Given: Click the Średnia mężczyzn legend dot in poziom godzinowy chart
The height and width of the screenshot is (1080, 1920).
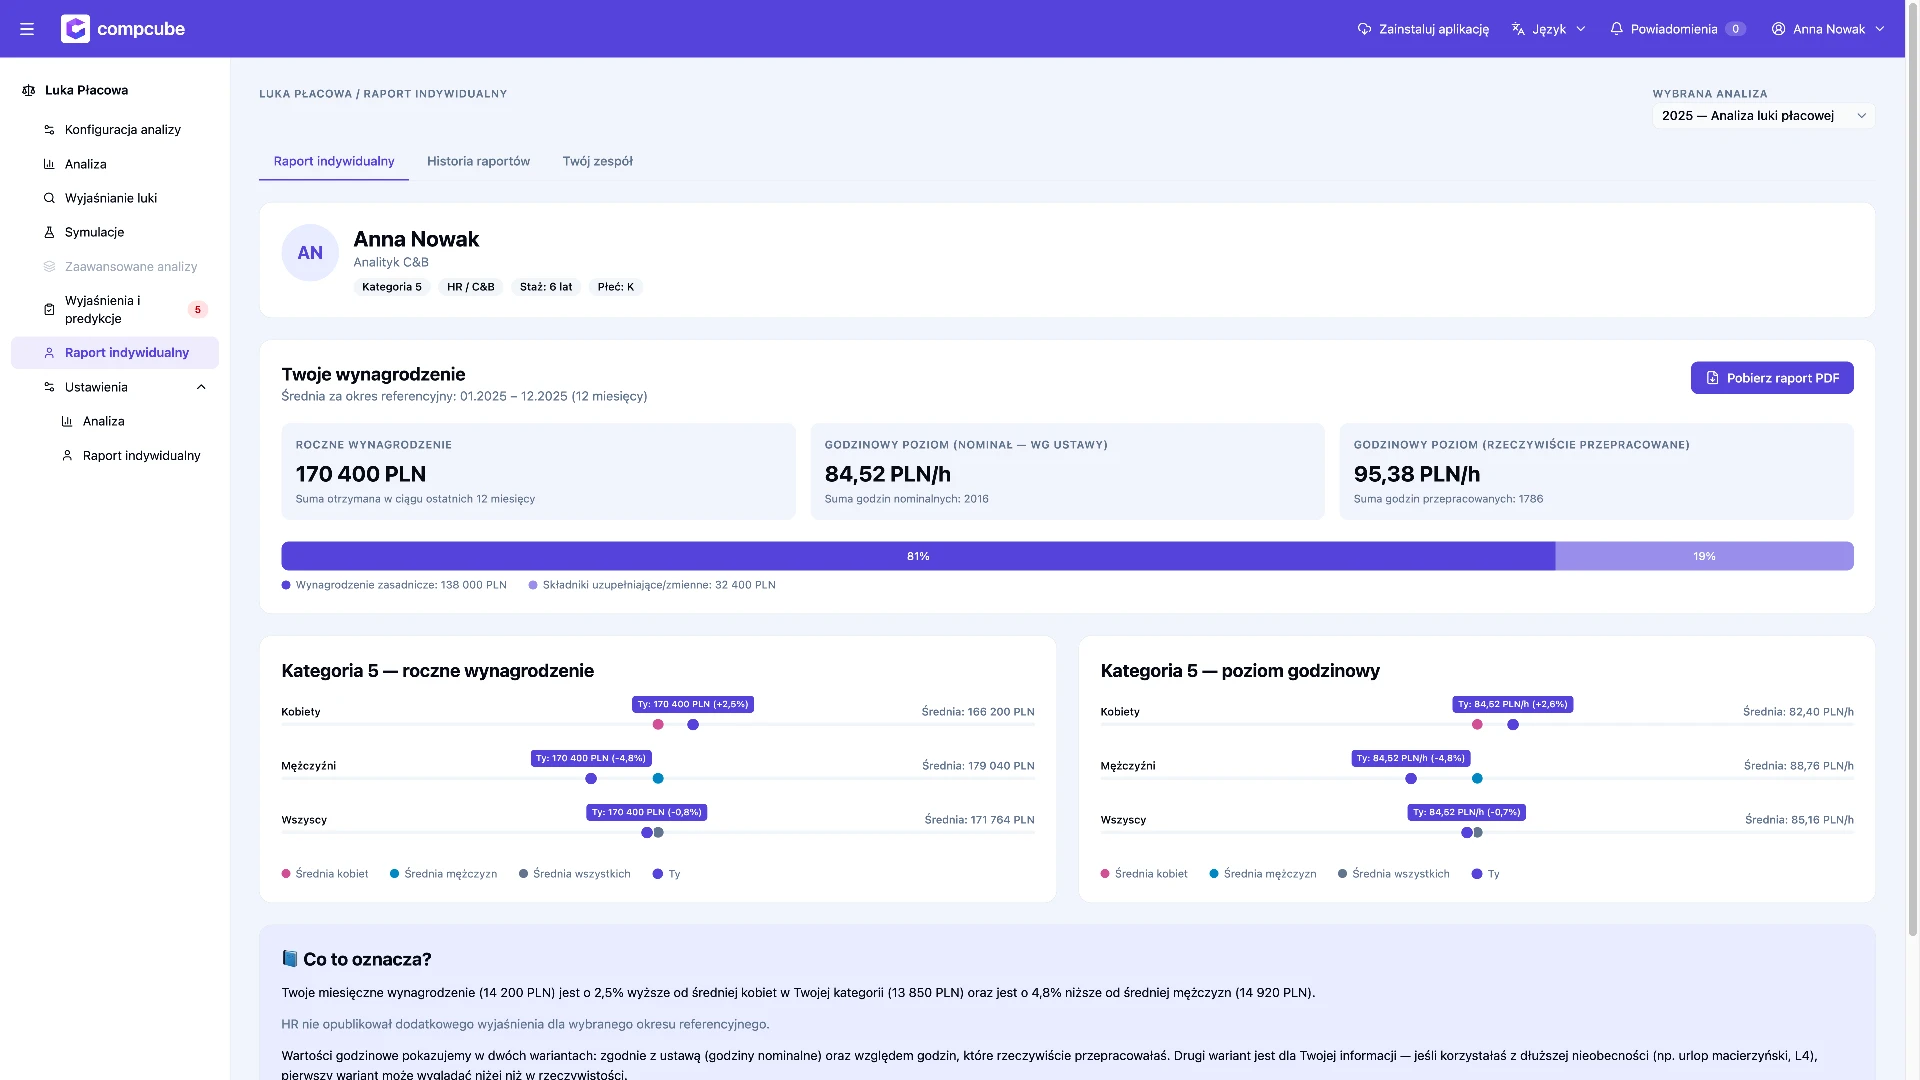Looking at the screenshot, I should tap(1214, 874).
